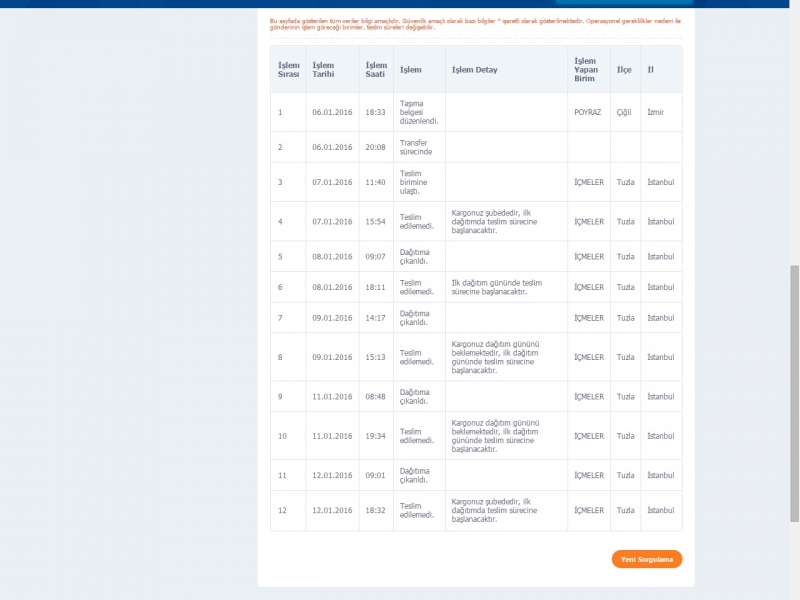Viewport: 800px width, 600px height.
Task: Click the İşlem Tarihi column header
Action: [323, 70]
